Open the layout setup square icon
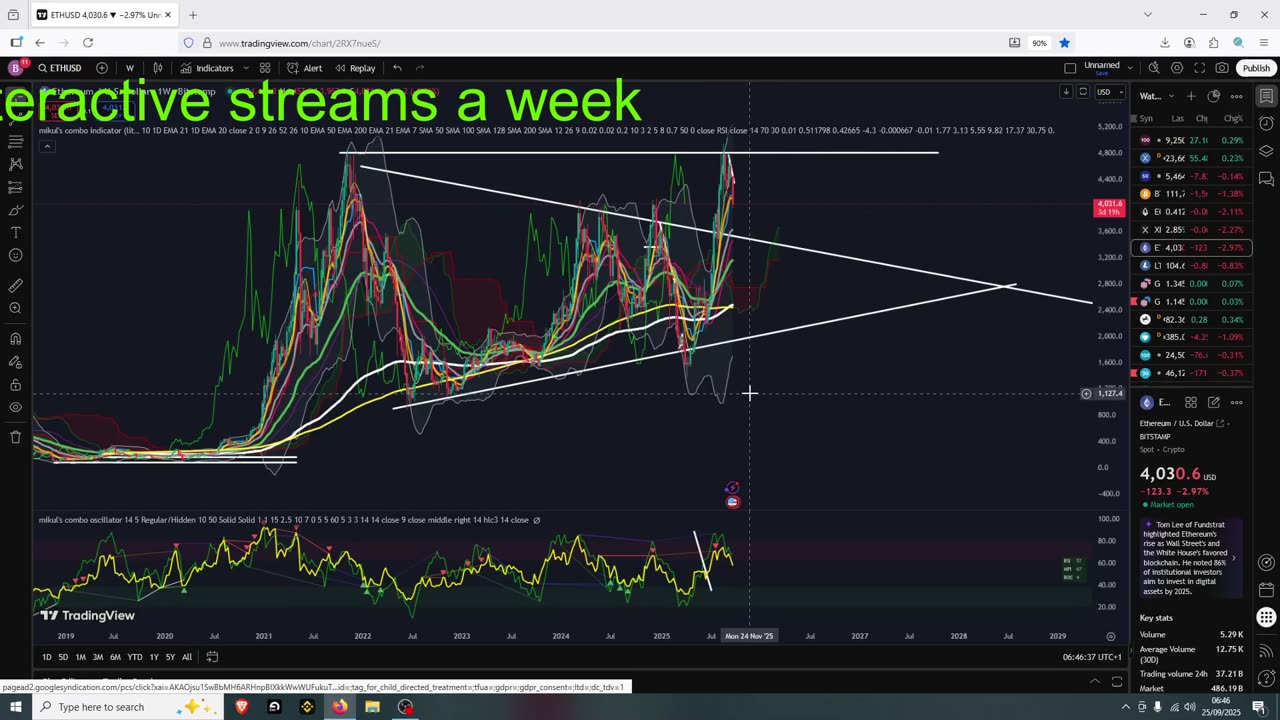This screenshot has height=720, width=1280. 1070,68
